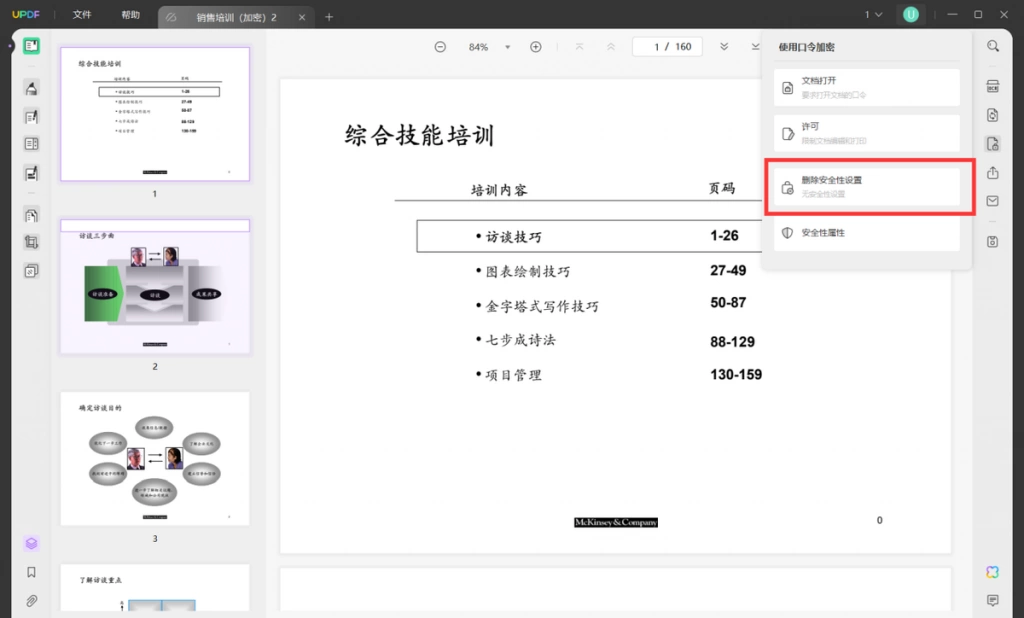Select page 1 thumbnail
The width and height of the screenshot is (1024, 618).
pyautogui.click(x=155, y=114)
